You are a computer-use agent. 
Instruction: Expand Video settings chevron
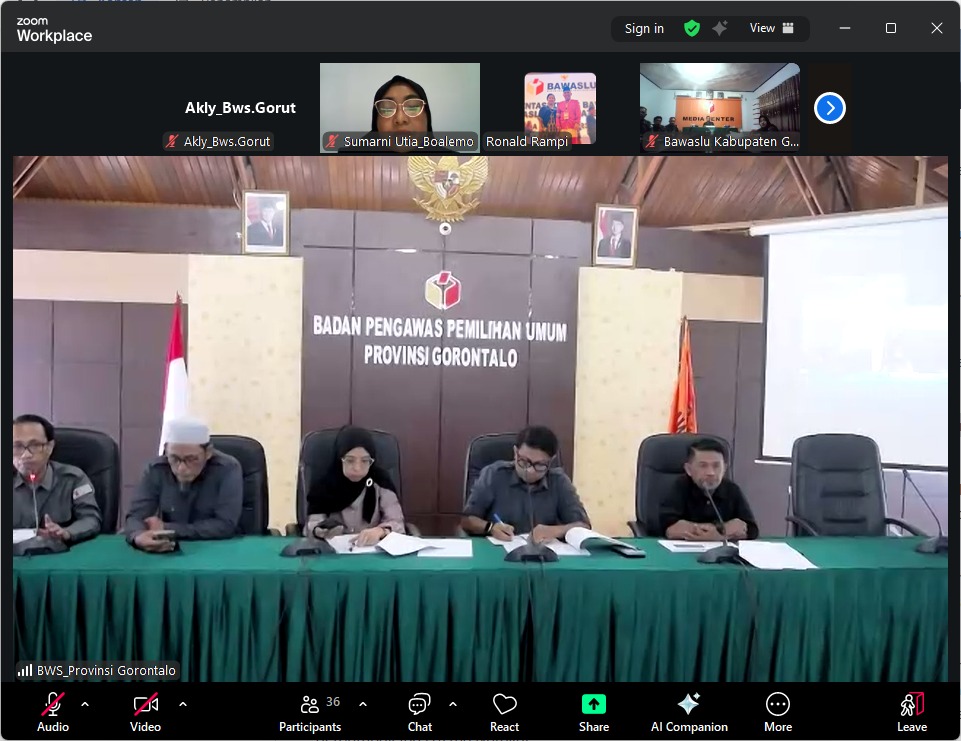(x=182, y=704)
